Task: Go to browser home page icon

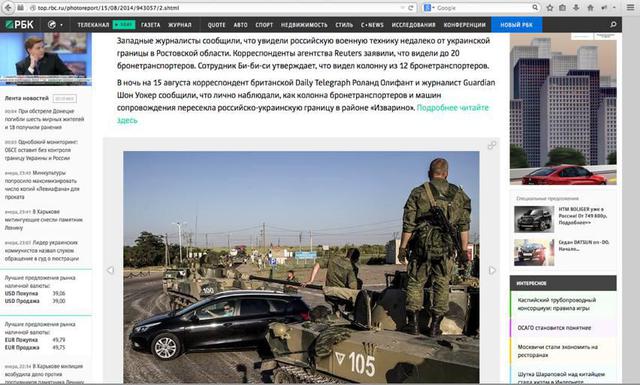Action: (590, 8)
